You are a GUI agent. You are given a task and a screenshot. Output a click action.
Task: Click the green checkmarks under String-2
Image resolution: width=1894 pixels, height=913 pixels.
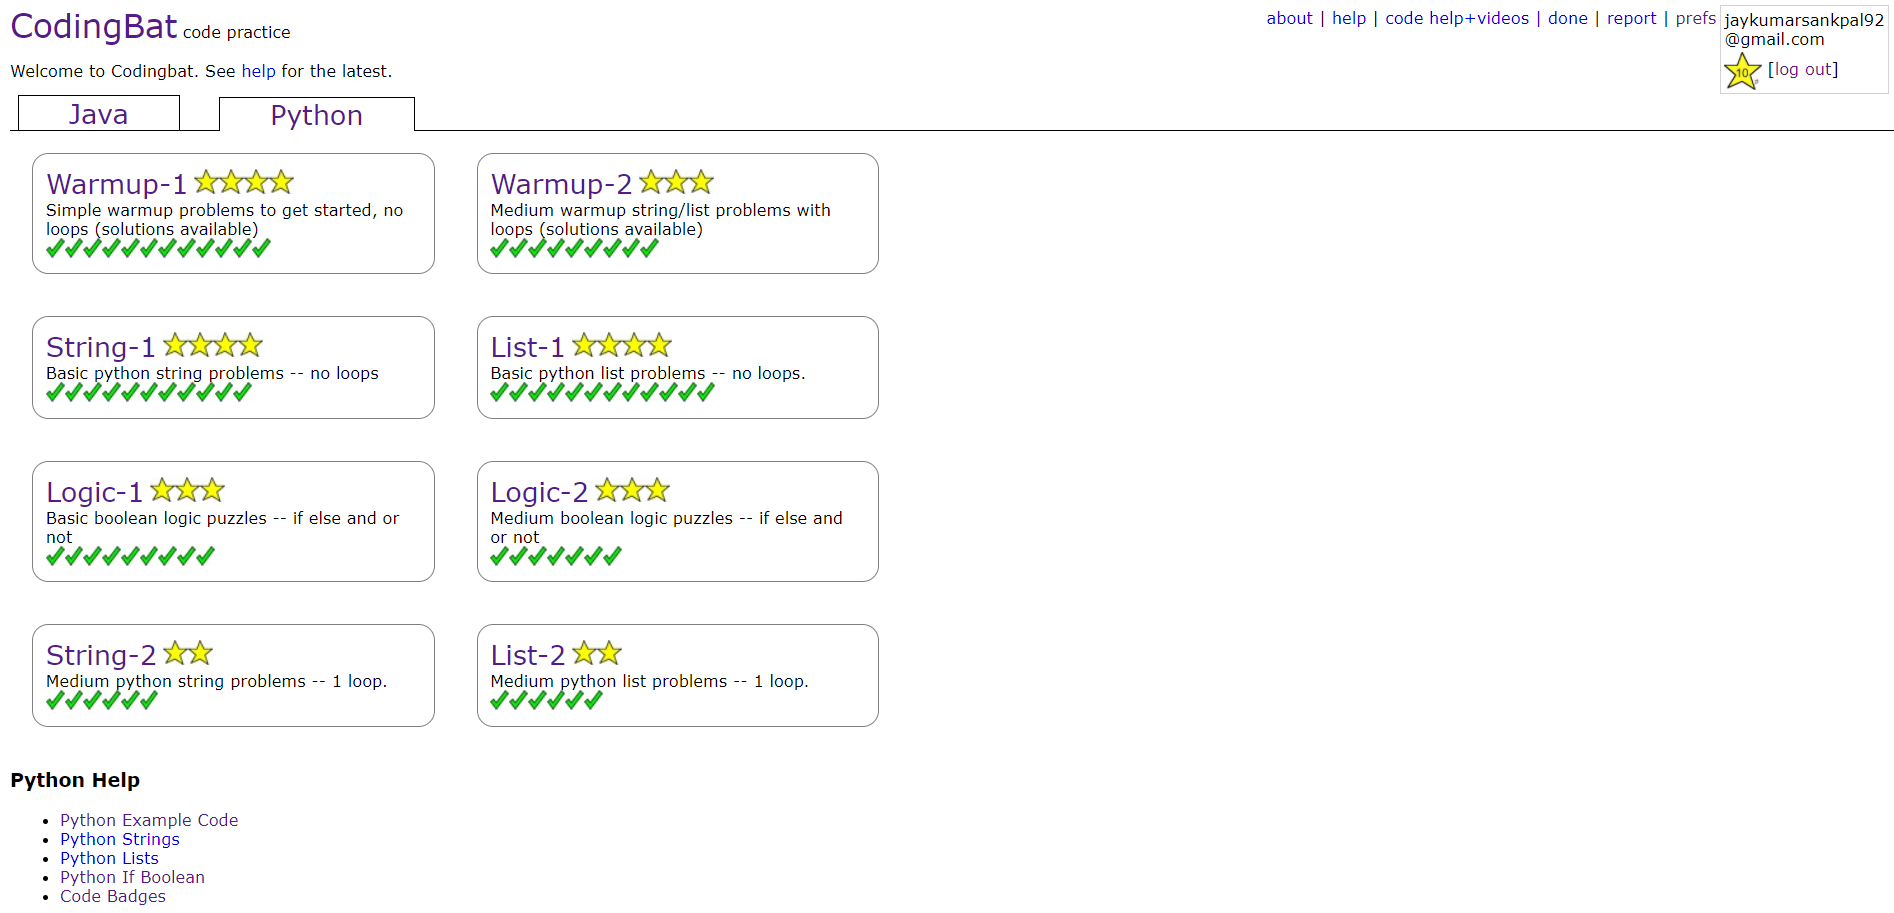(102, 700)
